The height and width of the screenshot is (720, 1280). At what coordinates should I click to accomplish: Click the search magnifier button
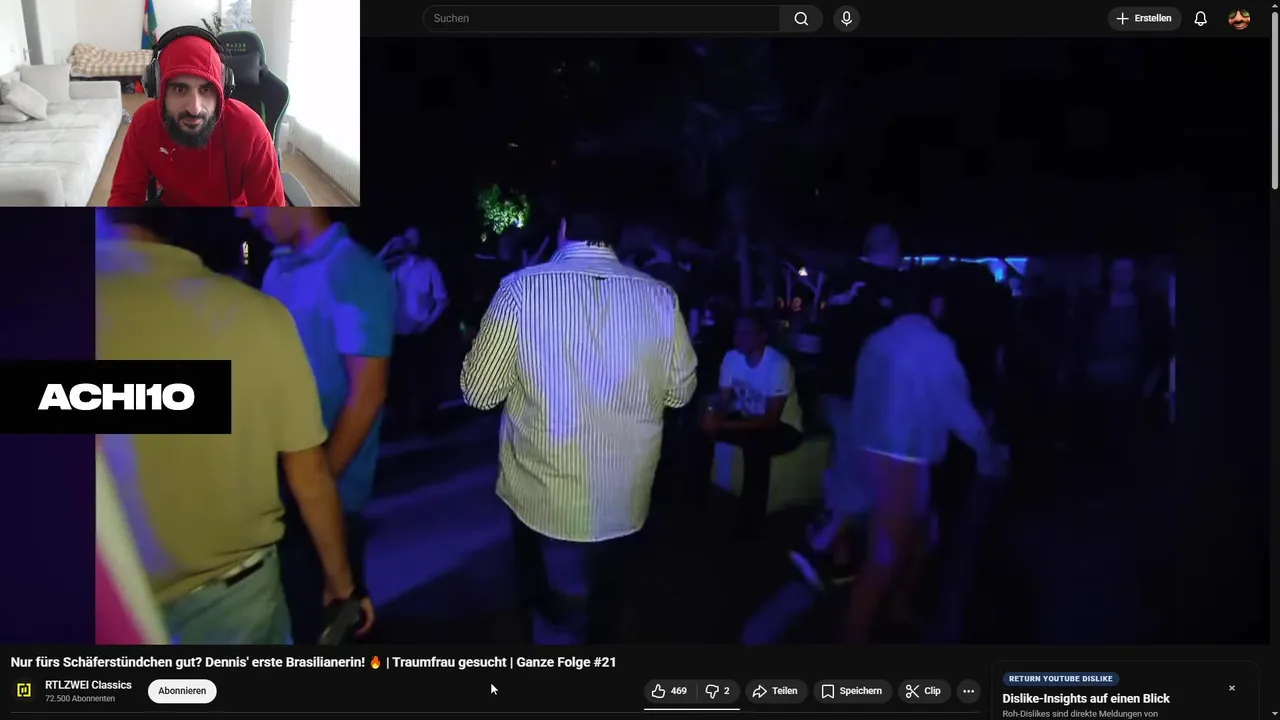click(x=801, y=19)
